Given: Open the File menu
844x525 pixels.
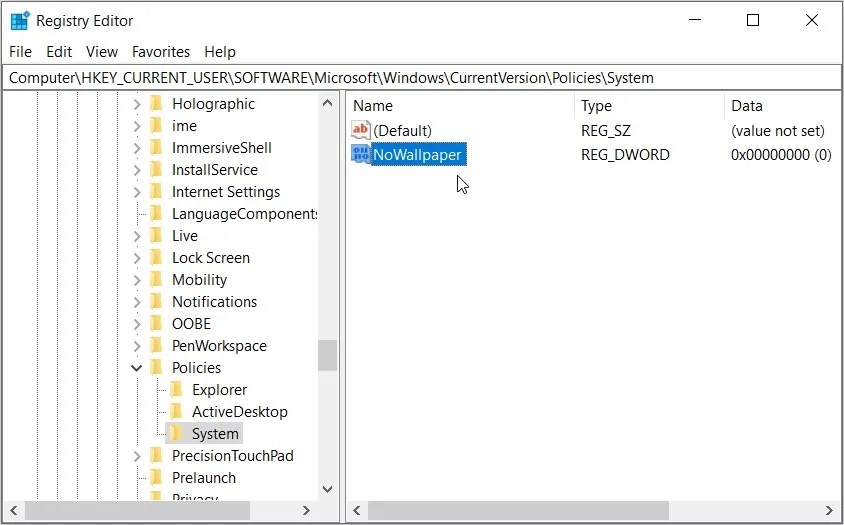Looking at the screenshot, I should point(20,52).
